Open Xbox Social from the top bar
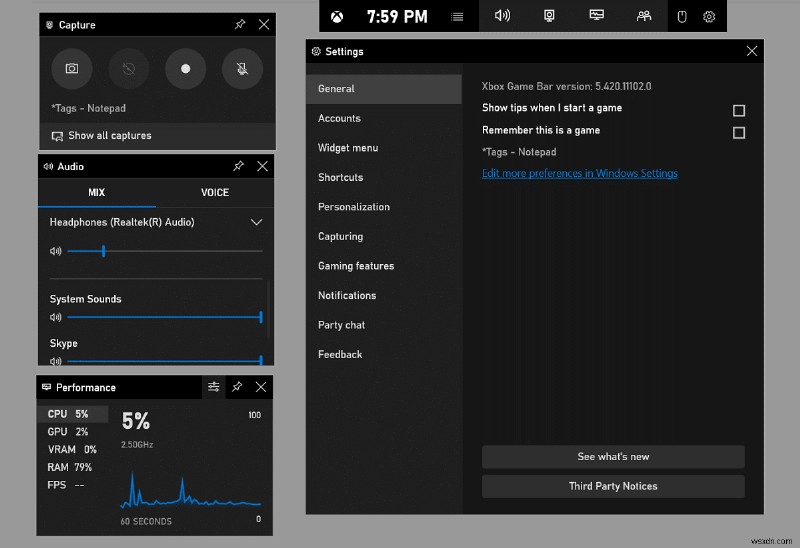Viewport: 800px width, 548px height. click(644, 16)
